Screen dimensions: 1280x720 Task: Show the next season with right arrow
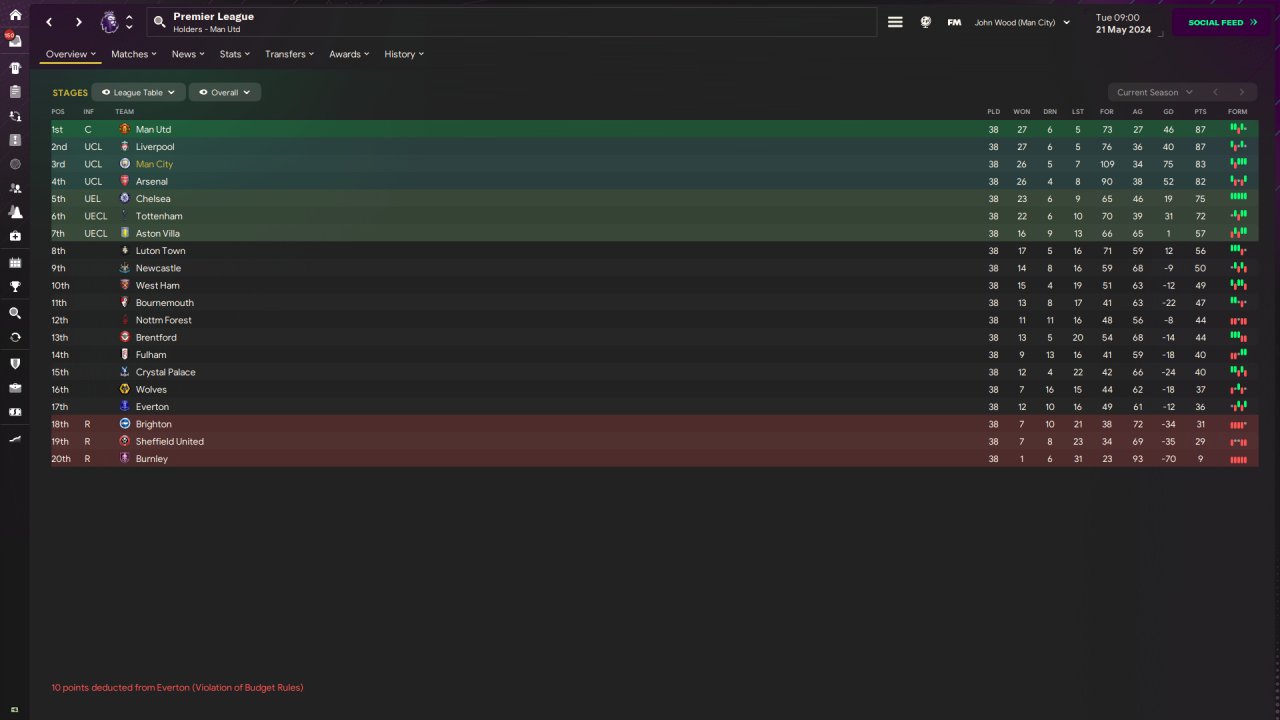coord(1242,92)
